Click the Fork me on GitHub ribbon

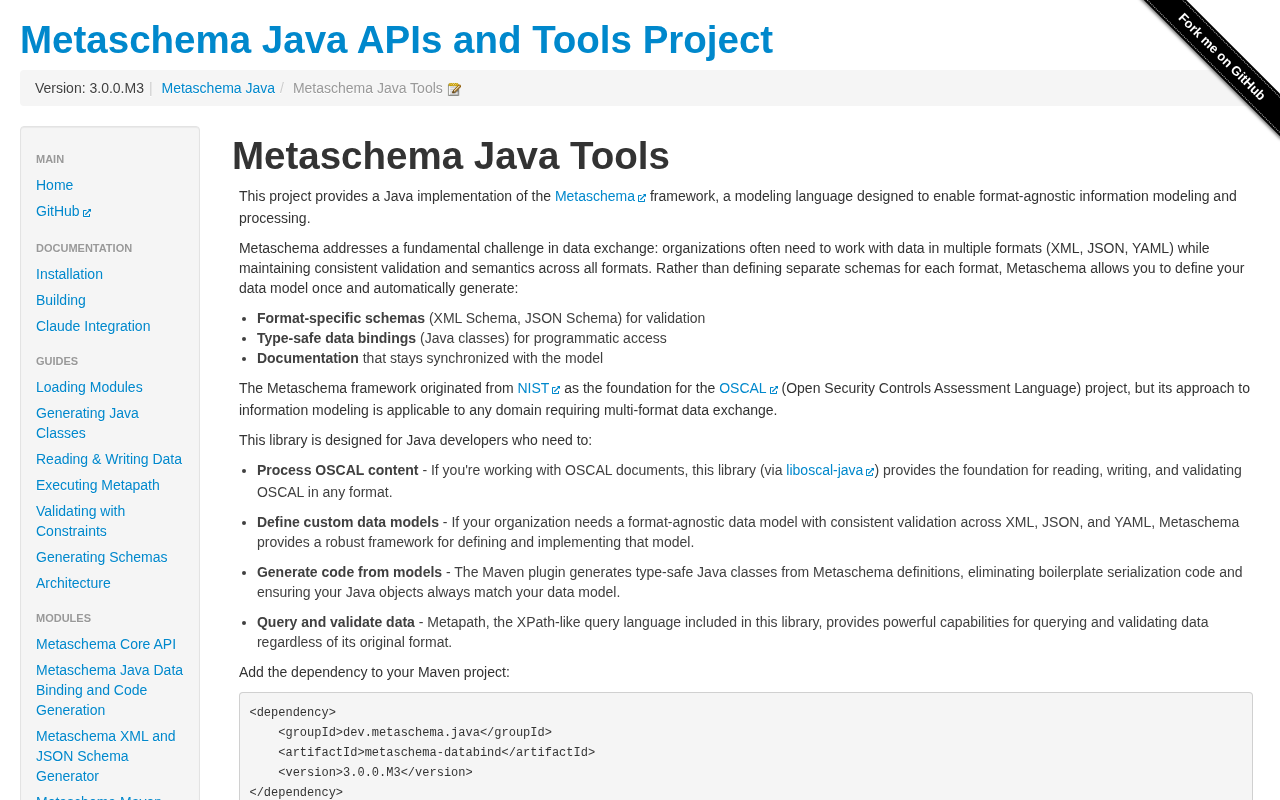(x=1221, y=56)
